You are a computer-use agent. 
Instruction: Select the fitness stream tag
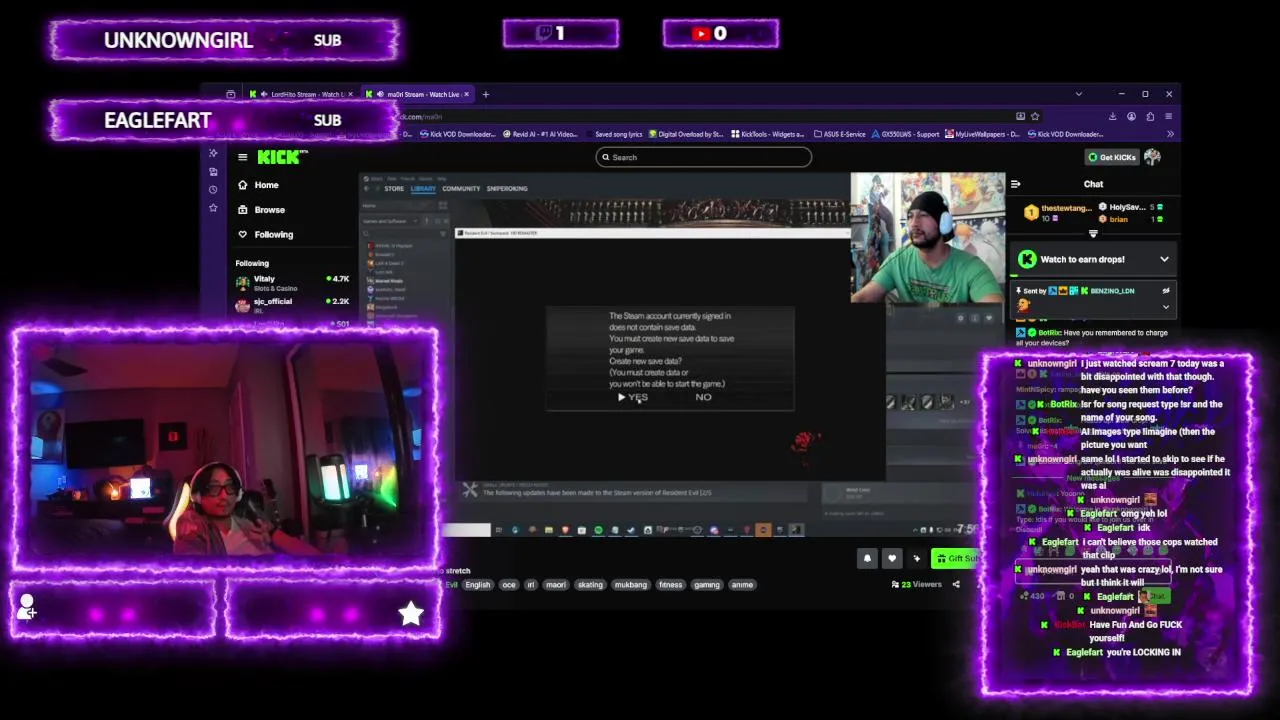(x=670, y=584)
